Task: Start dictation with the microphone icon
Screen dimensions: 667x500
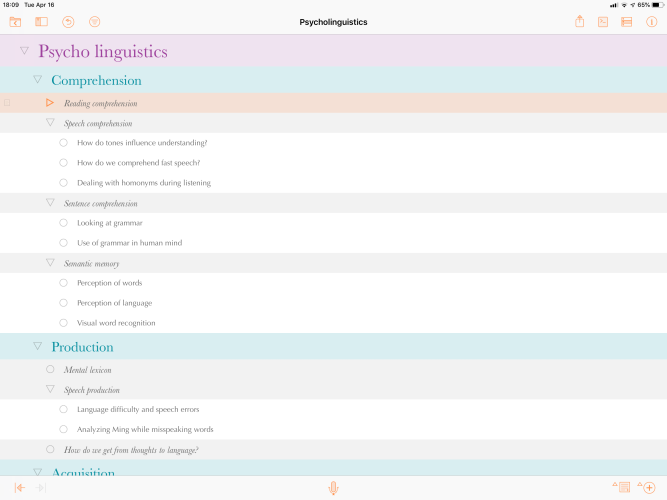Action: 334,488
